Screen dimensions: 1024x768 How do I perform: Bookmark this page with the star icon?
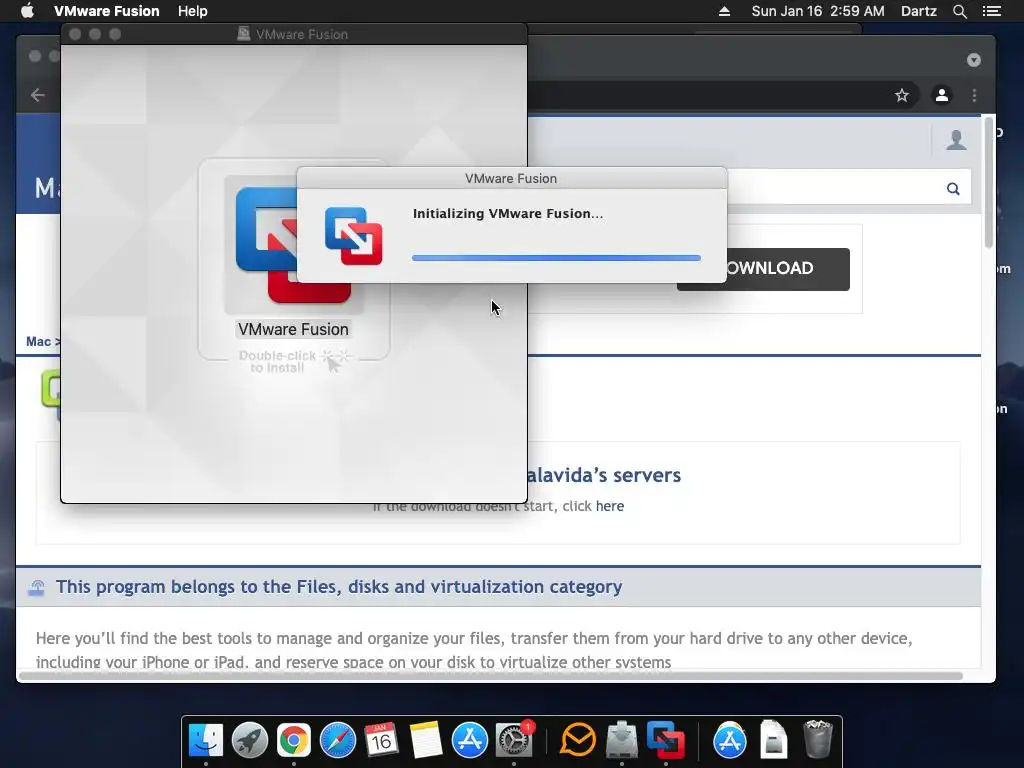(902, 95)
